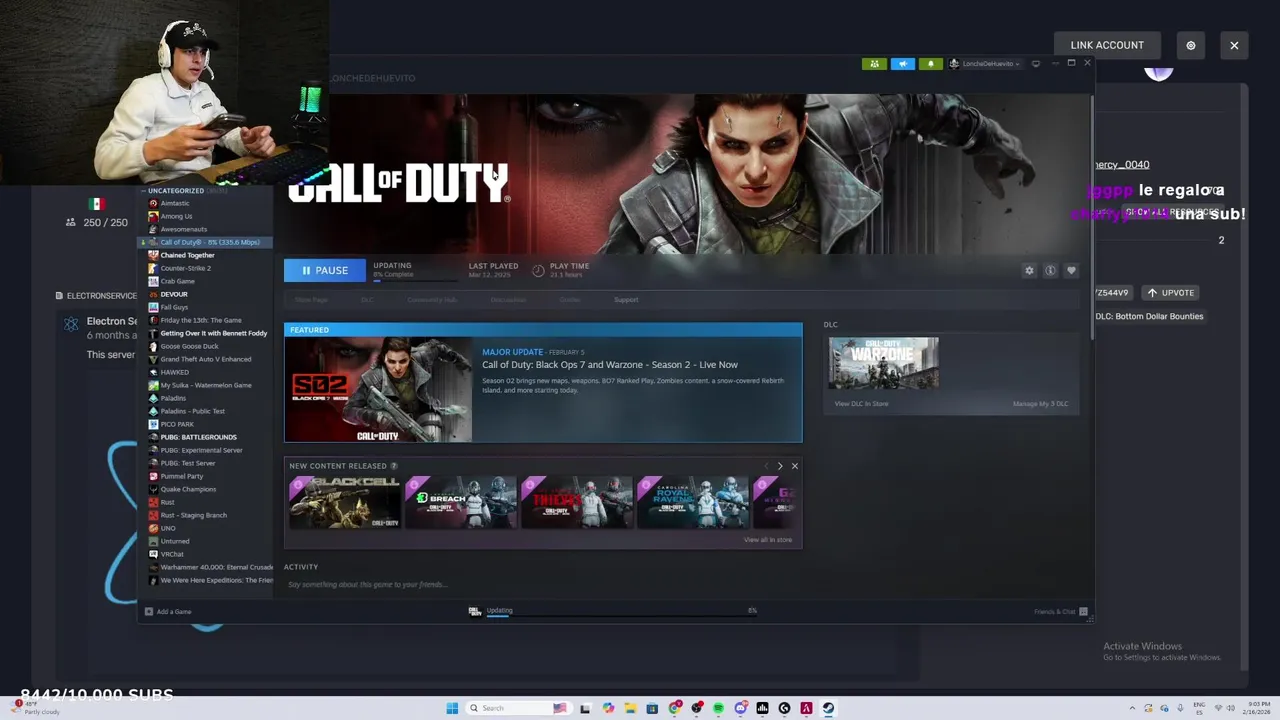Open the DLC tab
Screen dimensions: 1280x720
[367, 299]
